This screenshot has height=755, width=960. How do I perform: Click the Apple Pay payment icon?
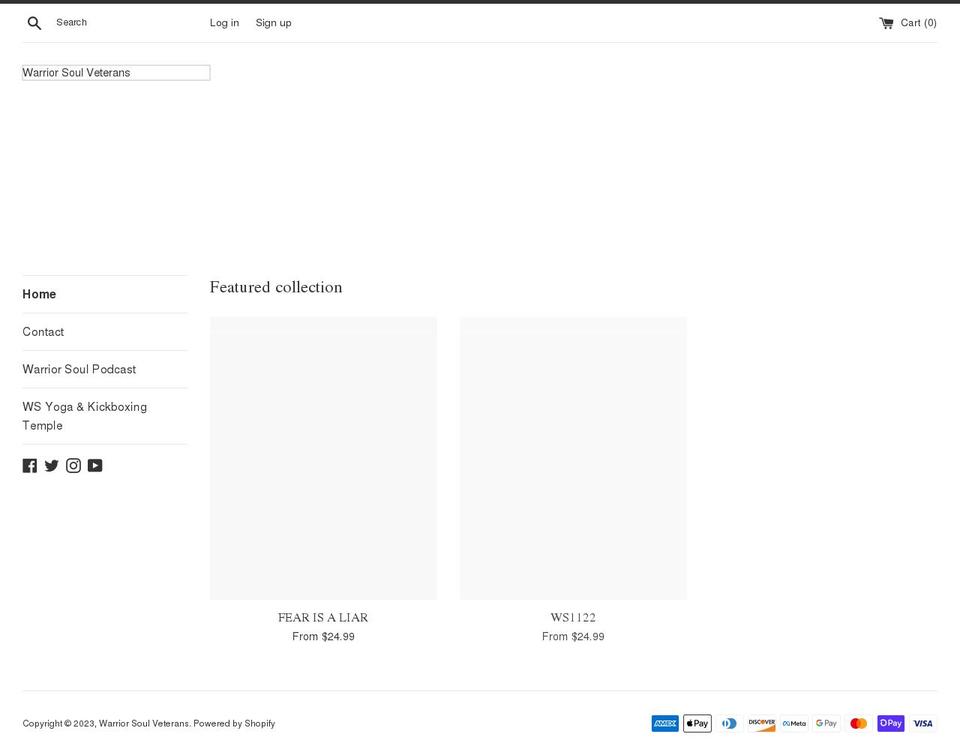(x=697, y=723)
